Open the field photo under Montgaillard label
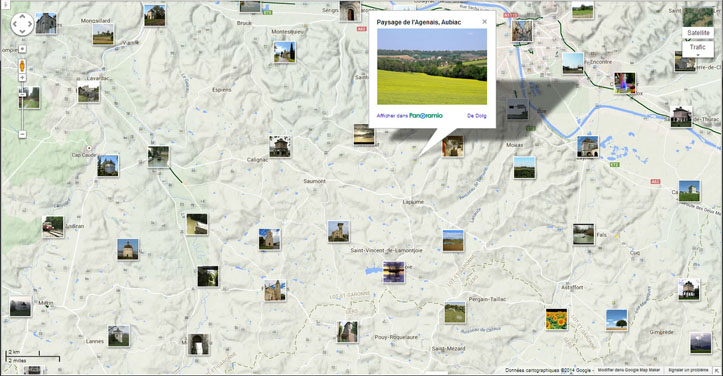 [103, 34]
